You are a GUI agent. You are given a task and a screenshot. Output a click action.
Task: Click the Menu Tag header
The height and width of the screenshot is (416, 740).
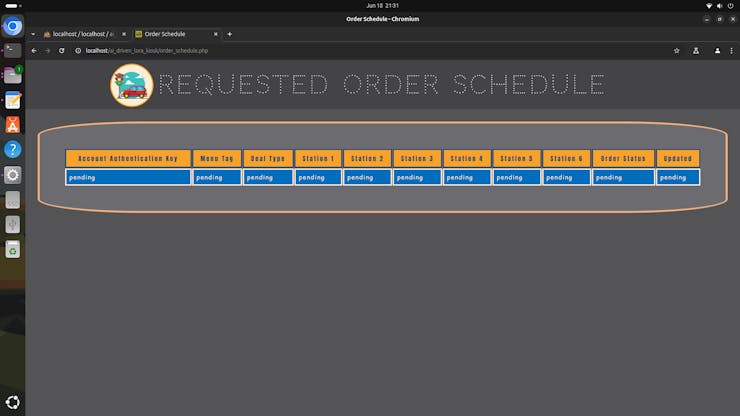point(217,158)
